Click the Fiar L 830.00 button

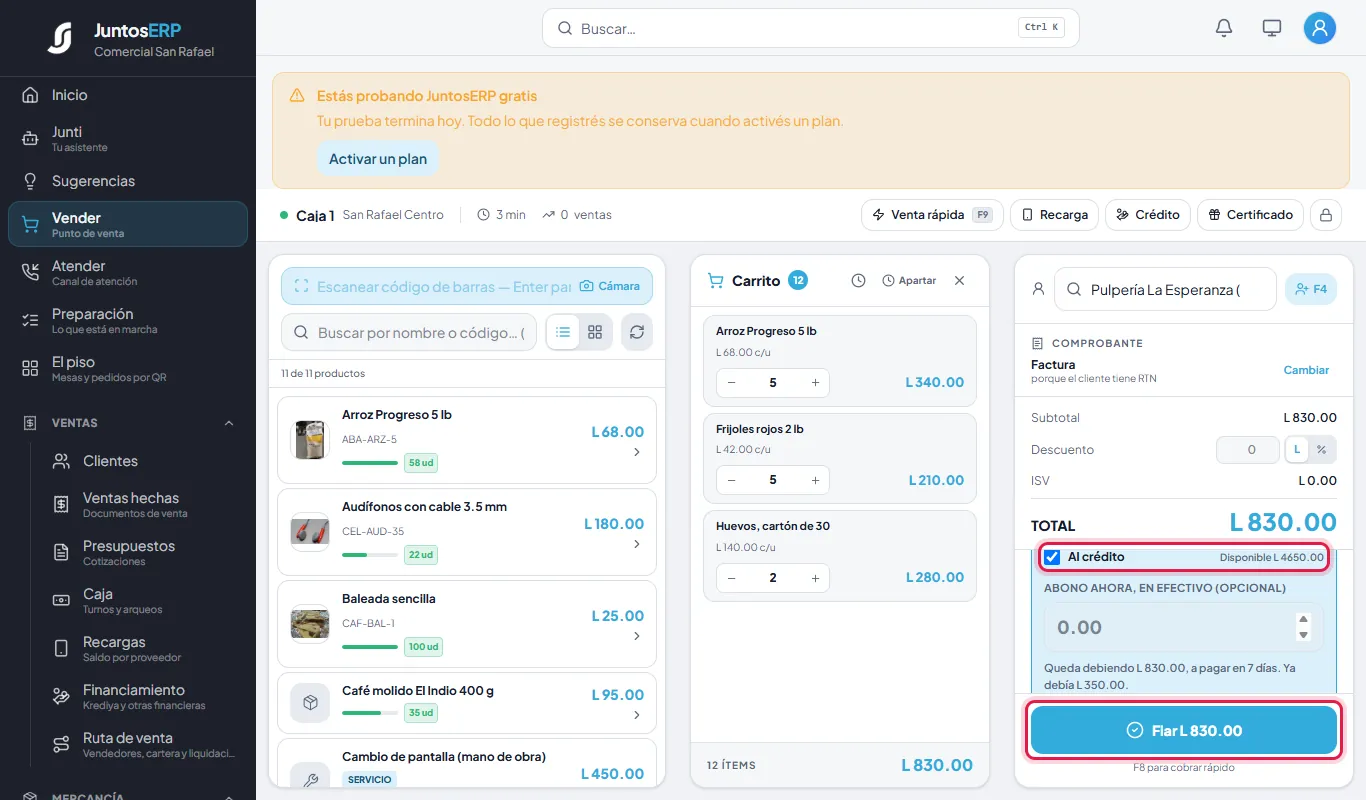(x=1184, y=731)
